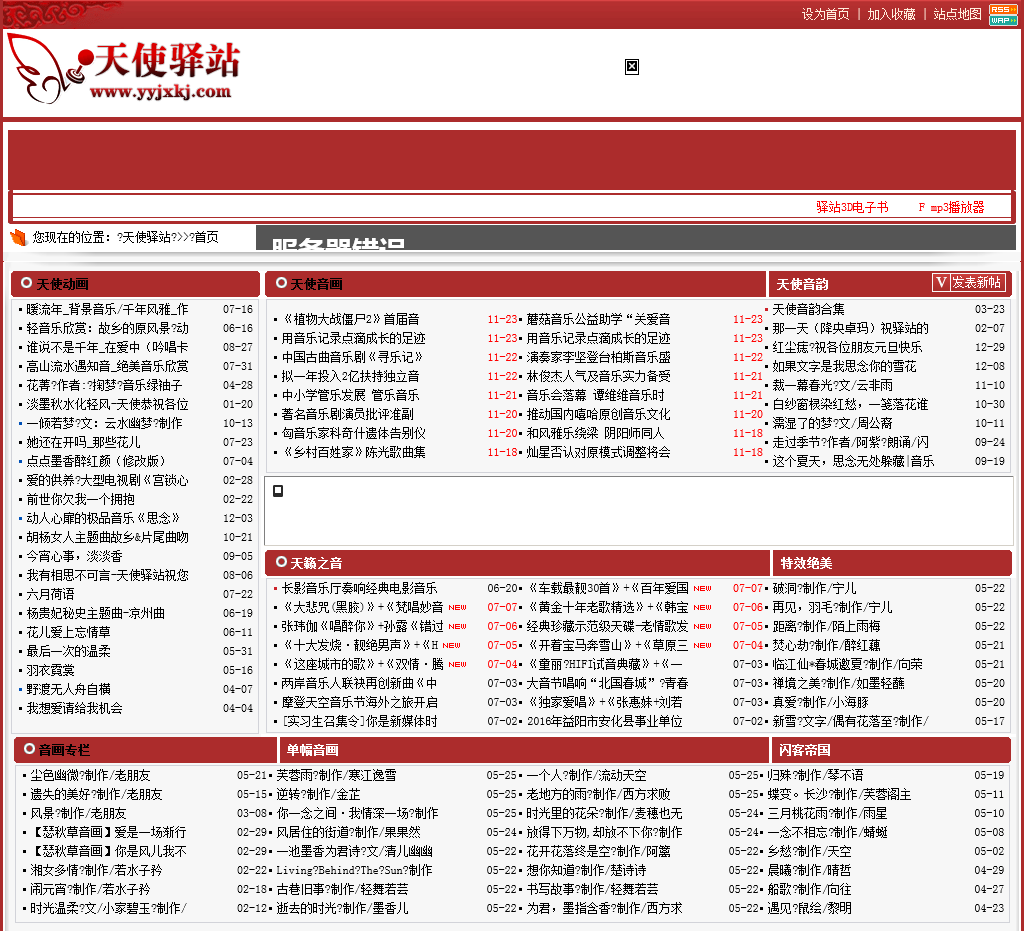The height and width of the screenshot is (931, 1024).
Task: Open 遇见?鼠绘/黎明 entry
Action: click(x=810, y=907)
